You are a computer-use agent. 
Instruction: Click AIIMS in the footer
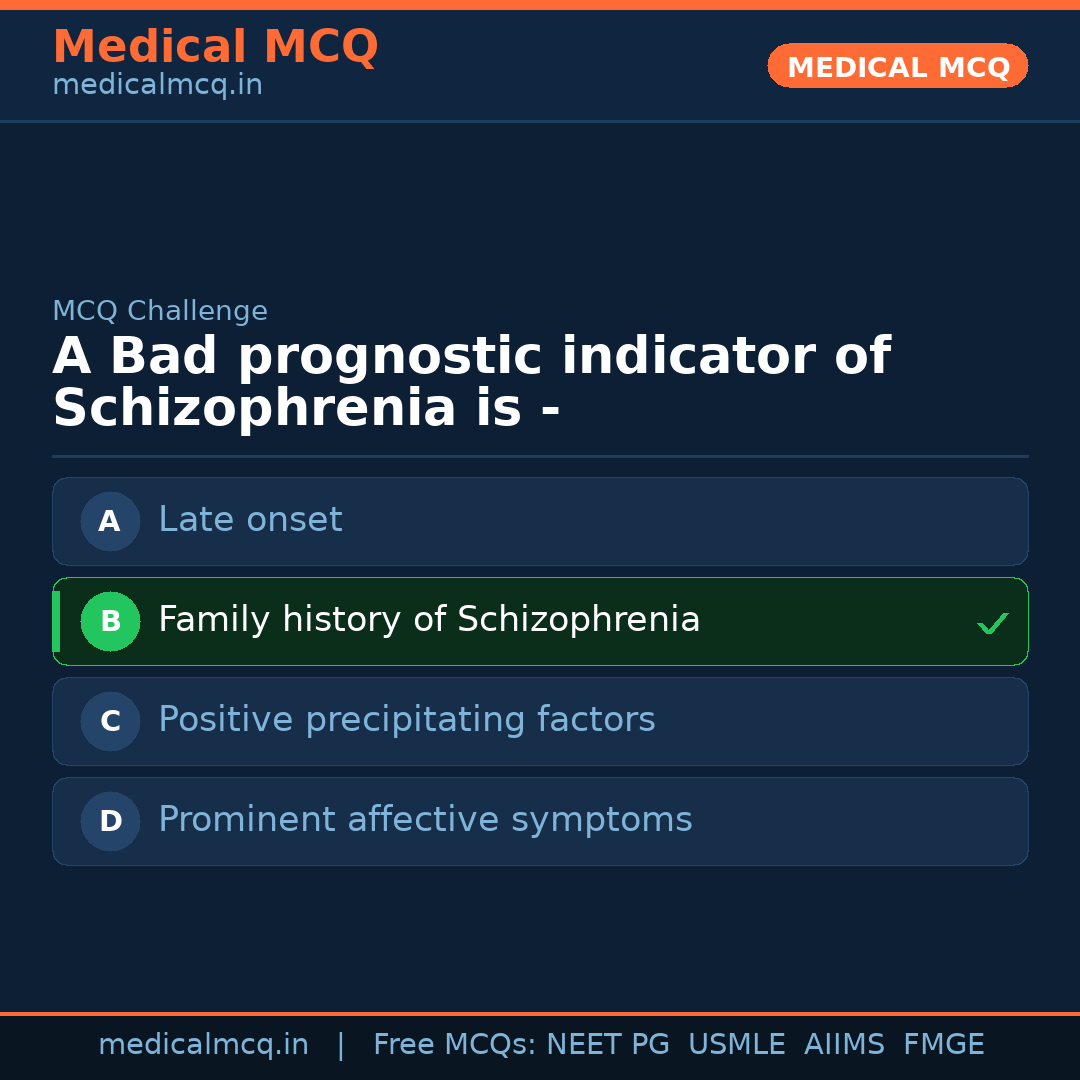pyautogui.click(x=844, y=1045)
